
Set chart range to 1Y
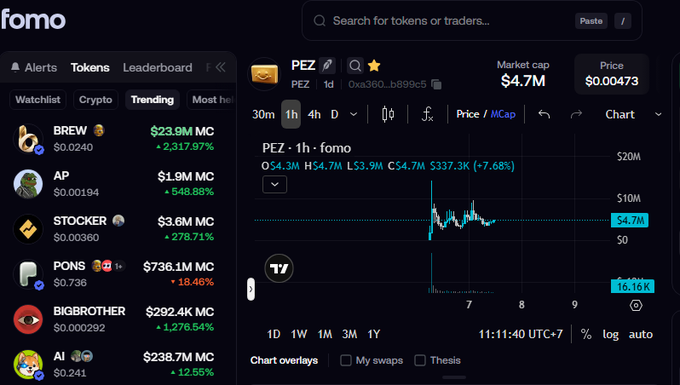pyautogui.click(x=374, y=334)
